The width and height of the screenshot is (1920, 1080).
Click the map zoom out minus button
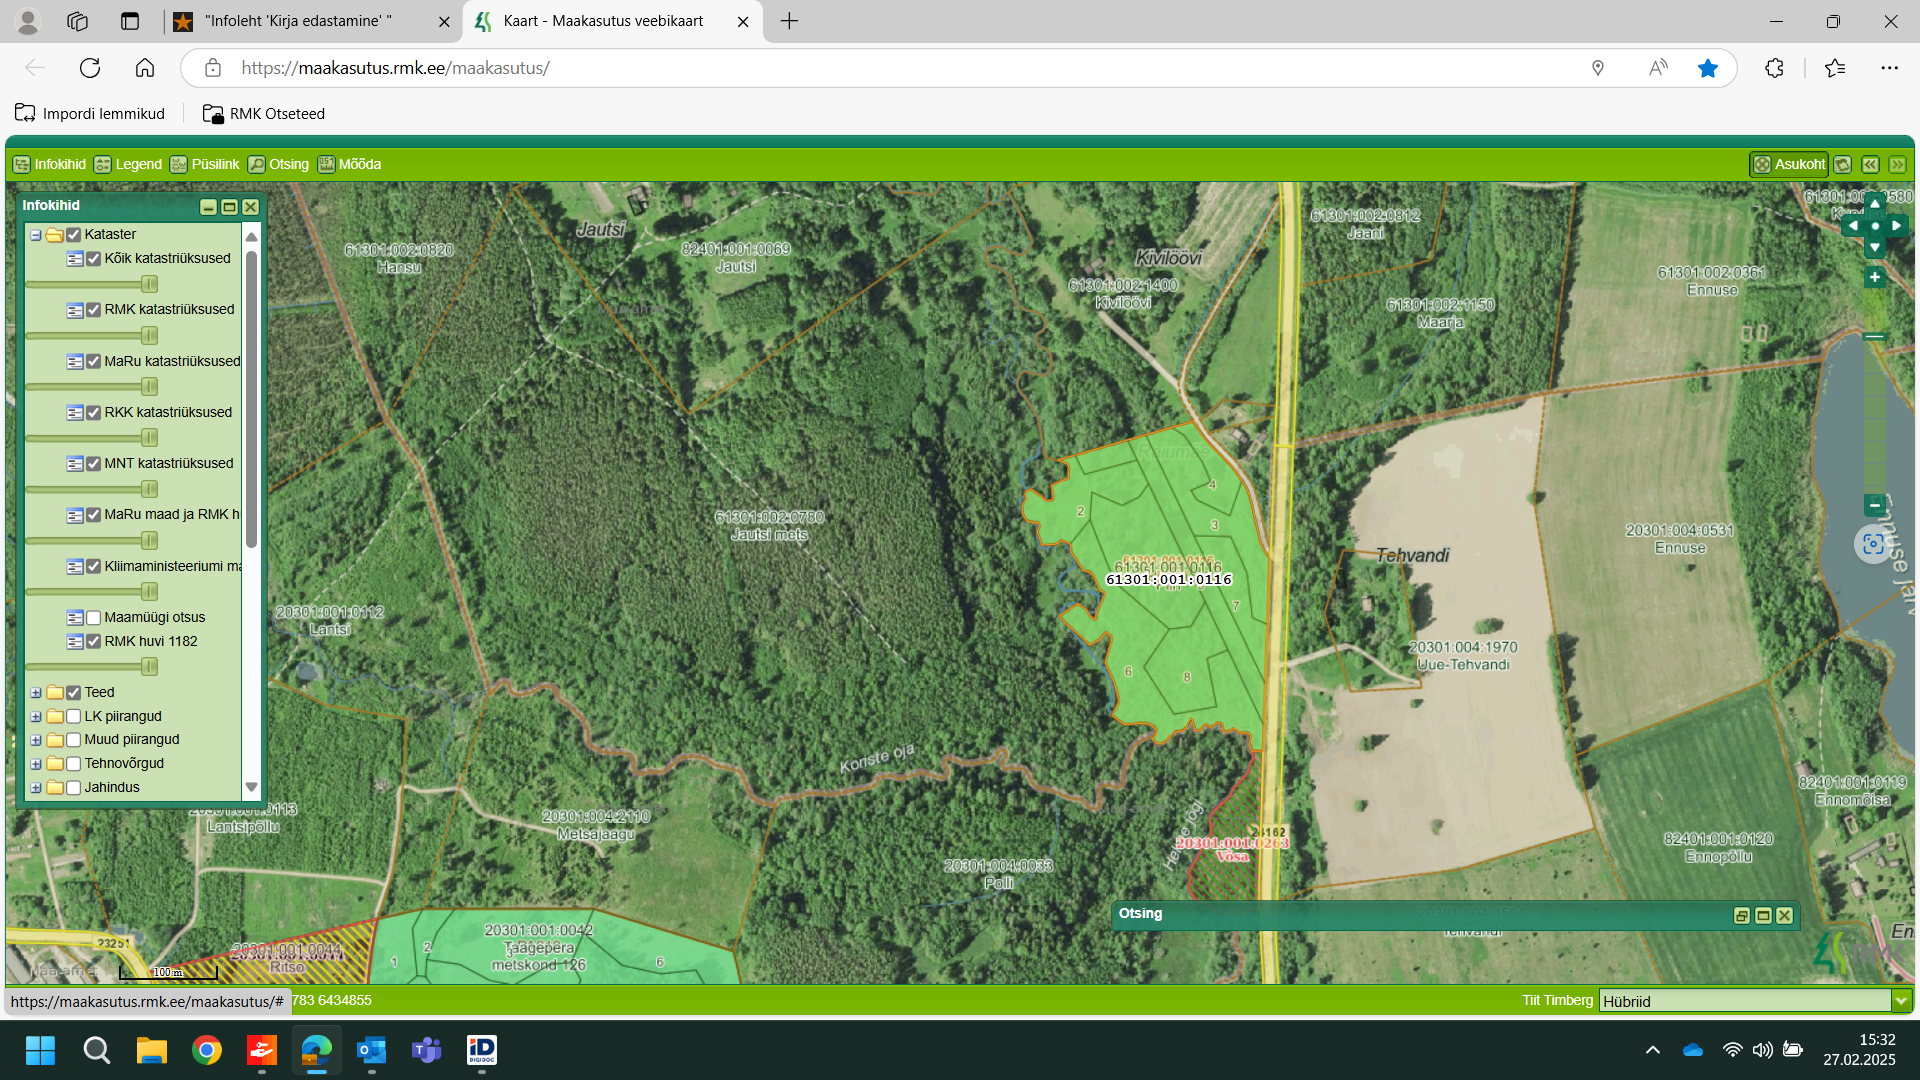1875,505
